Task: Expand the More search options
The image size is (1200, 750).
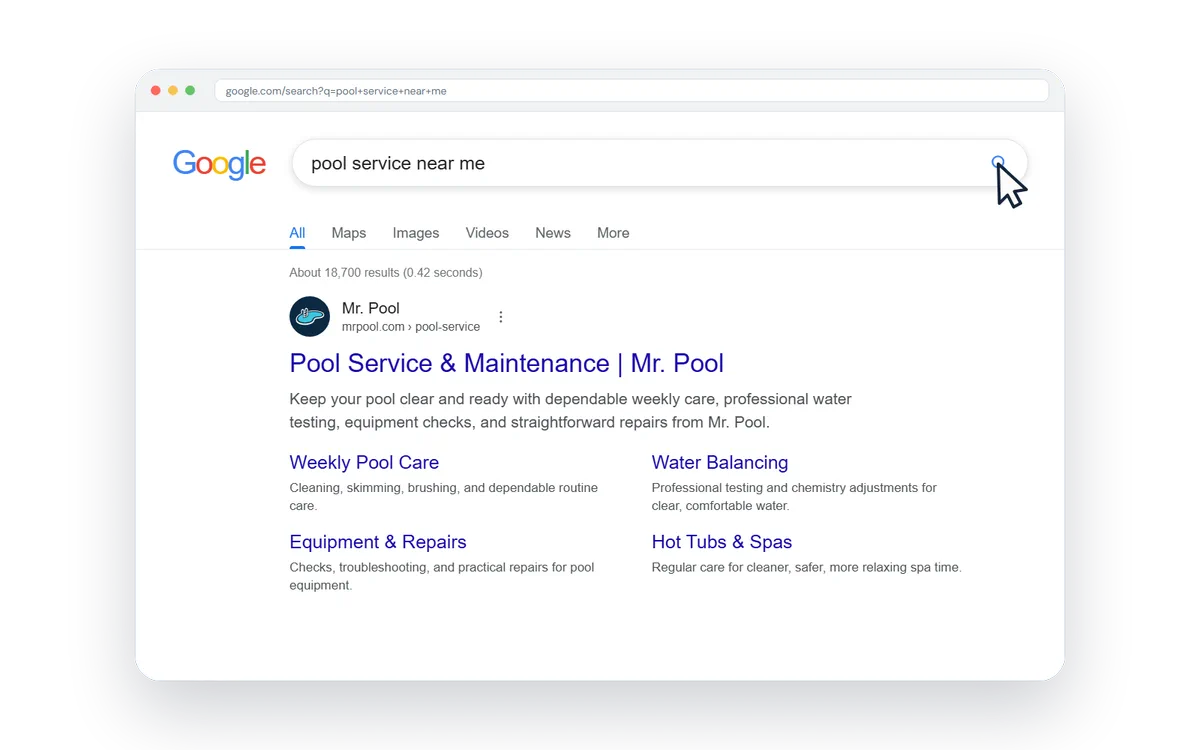Action: [613, 233]
